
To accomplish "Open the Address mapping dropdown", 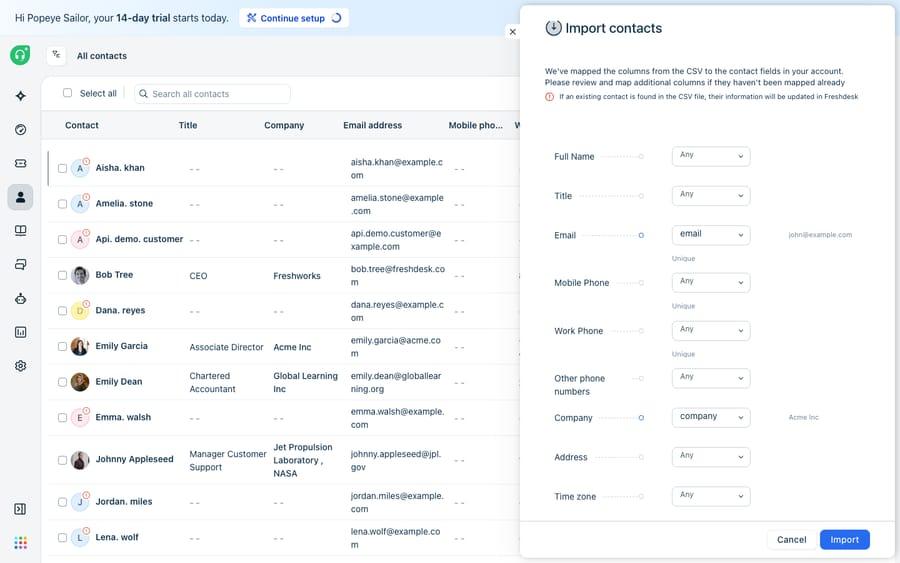I will pos(711,457).
